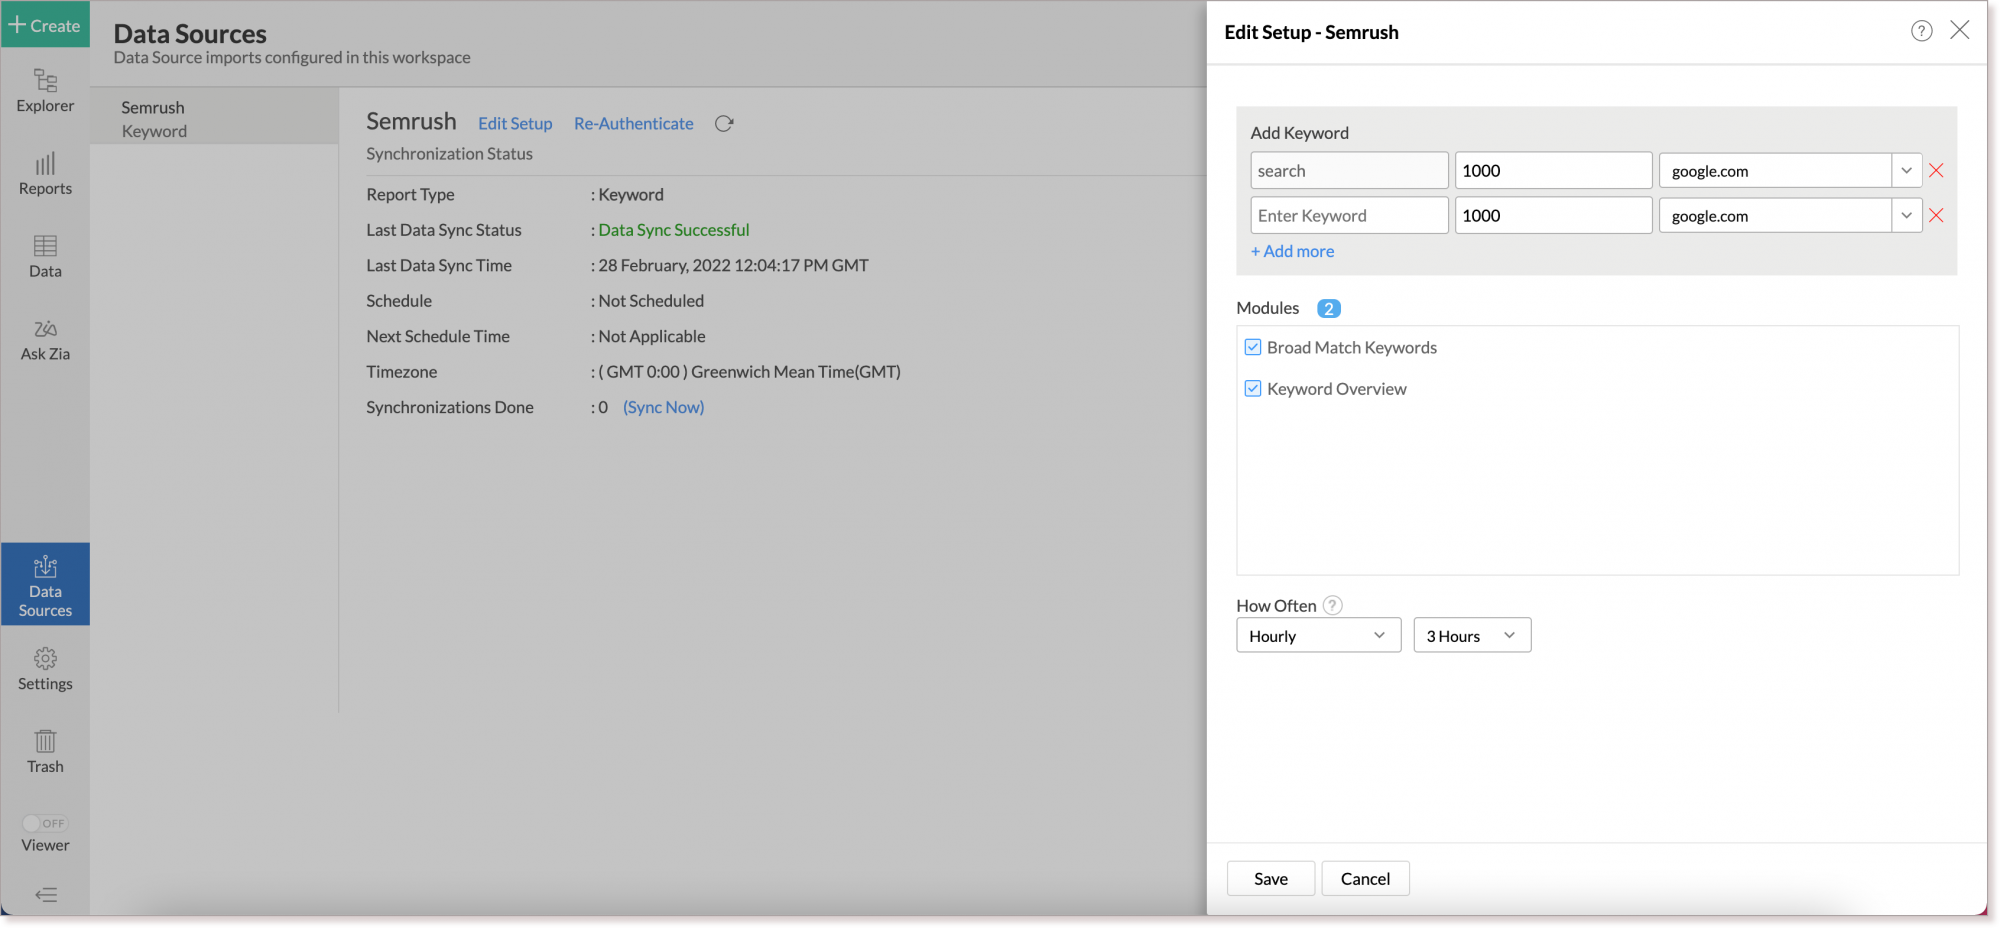
Task: Open the Trash sidebar icon
Action: [45, 752]
